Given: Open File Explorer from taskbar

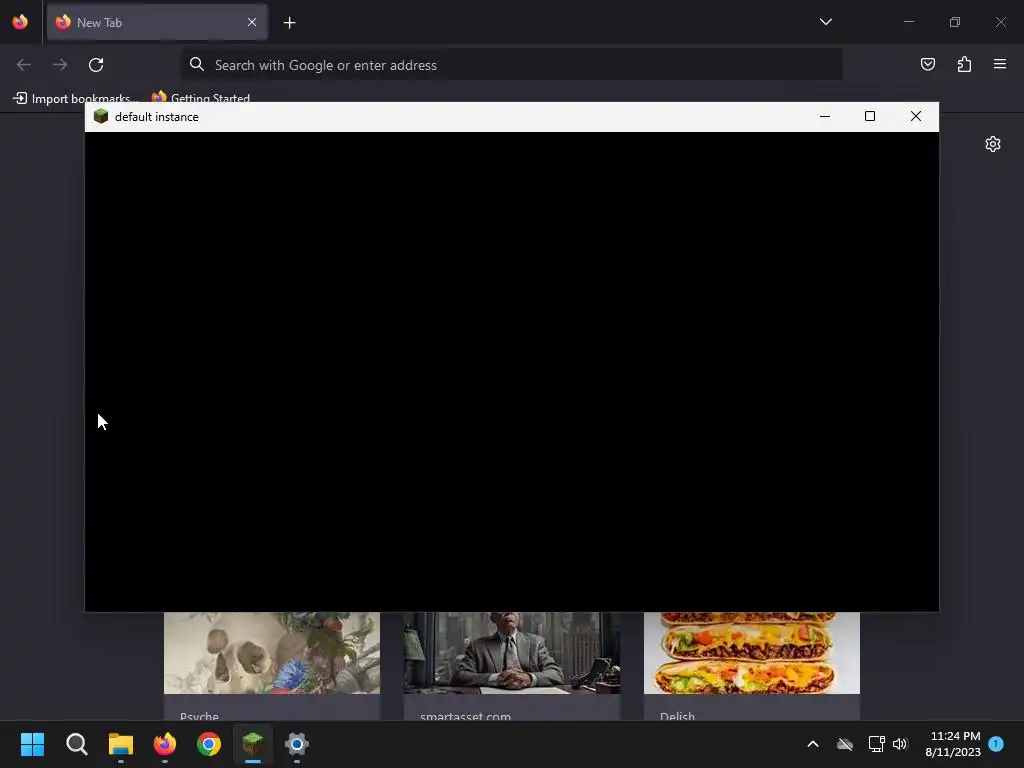Looking at the screenshot, I should point(121,744).
